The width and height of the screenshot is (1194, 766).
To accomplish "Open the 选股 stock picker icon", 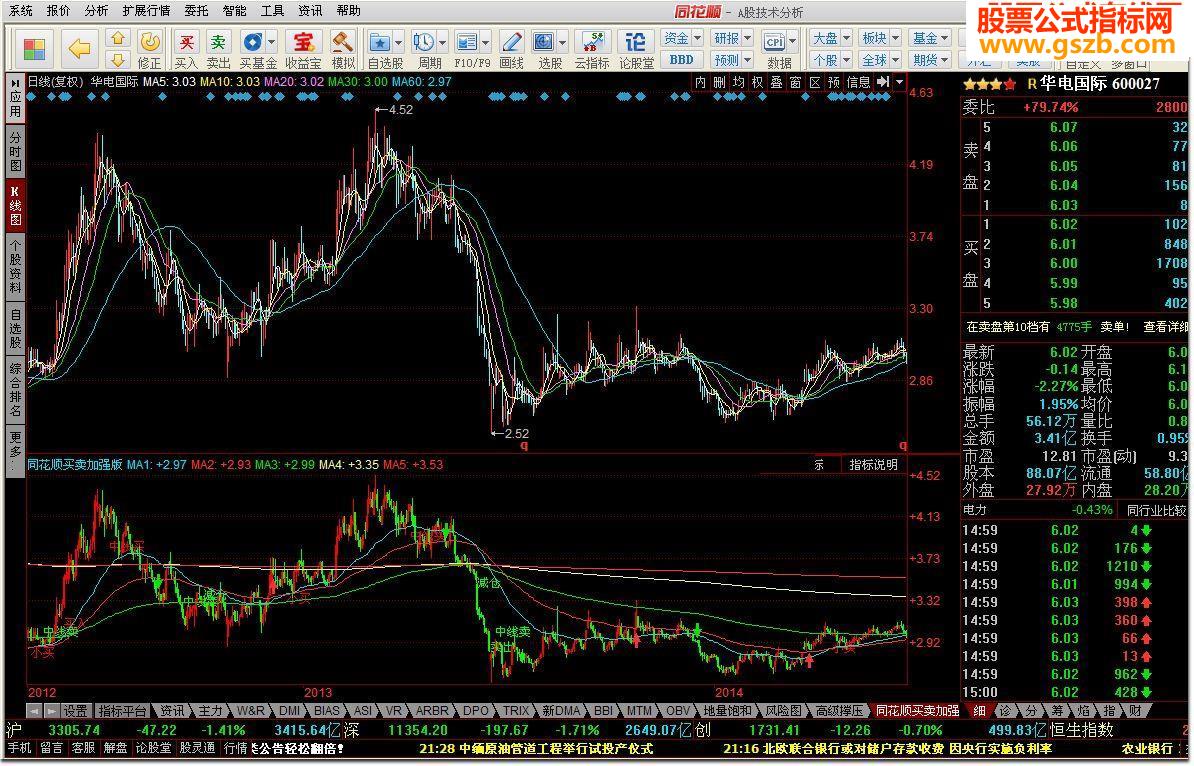I will click(544, 43).
